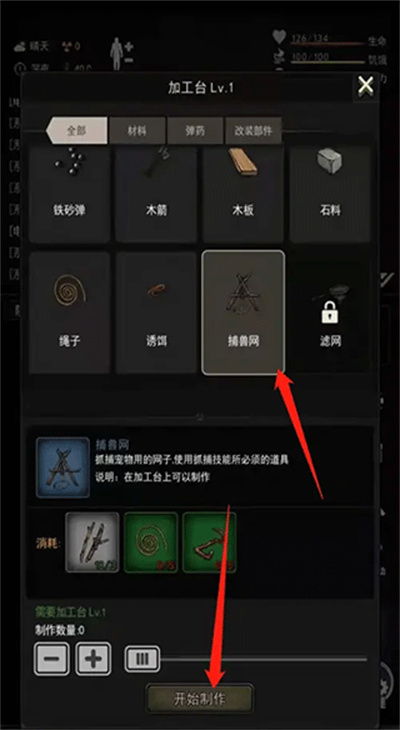Click the craft quantity slider handle
Screen dimensions: 400x730
[x=142, y=659]
